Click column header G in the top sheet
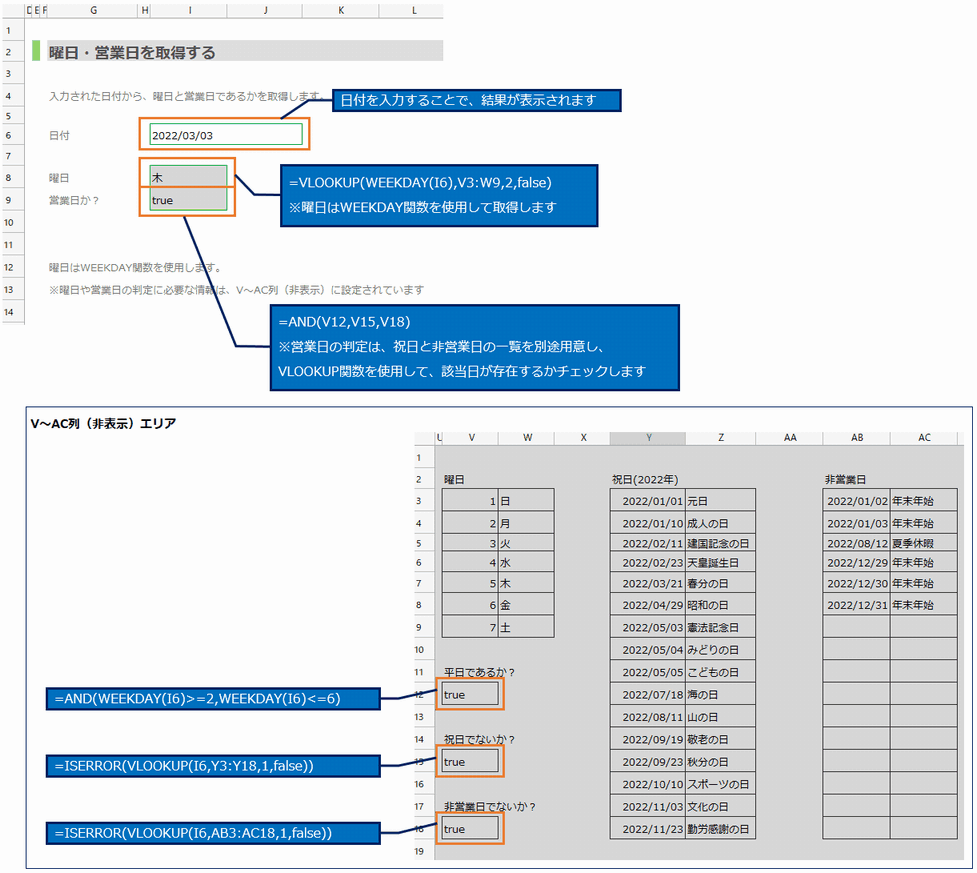The image size is (977, 873). (x=93, y=11)
